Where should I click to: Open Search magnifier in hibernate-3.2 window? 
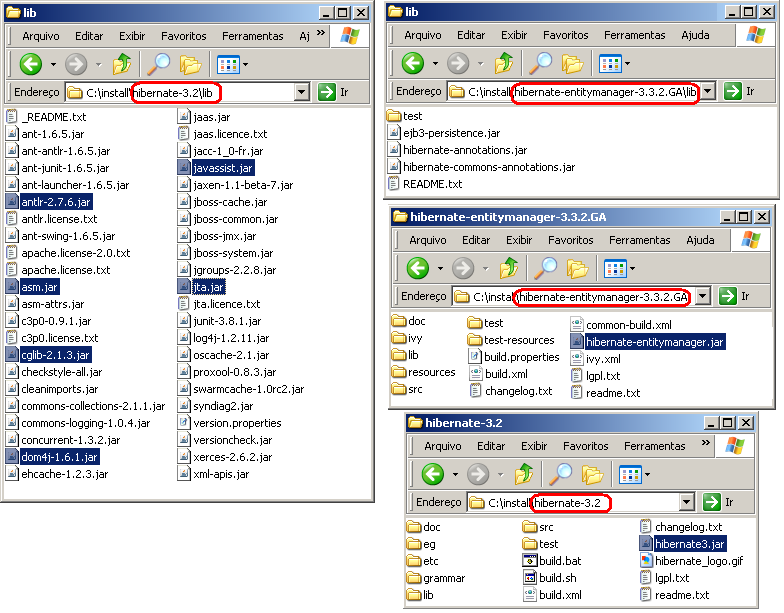pos(560,474)
